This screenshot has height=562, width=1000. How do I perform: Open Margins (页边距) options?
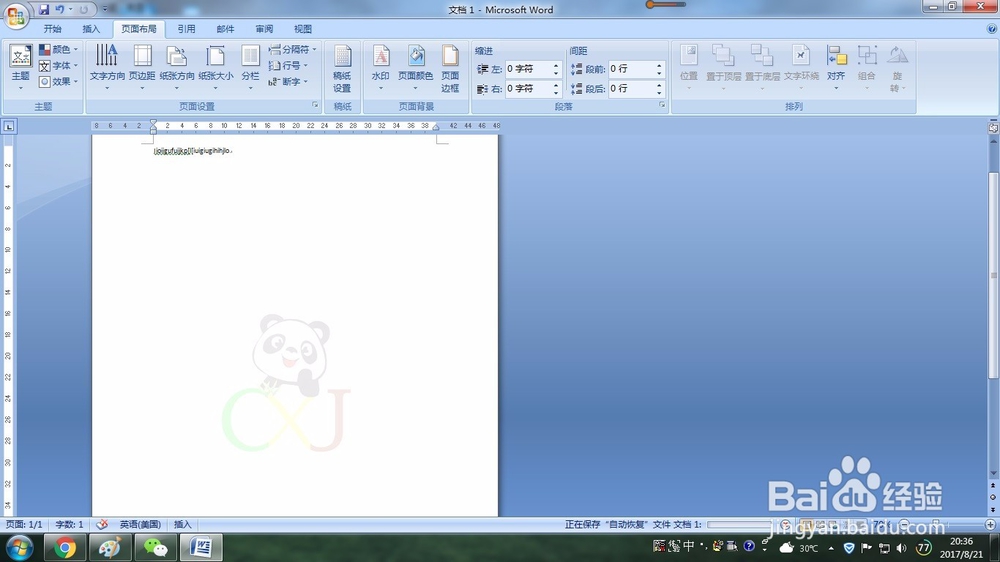click(142, 66)
